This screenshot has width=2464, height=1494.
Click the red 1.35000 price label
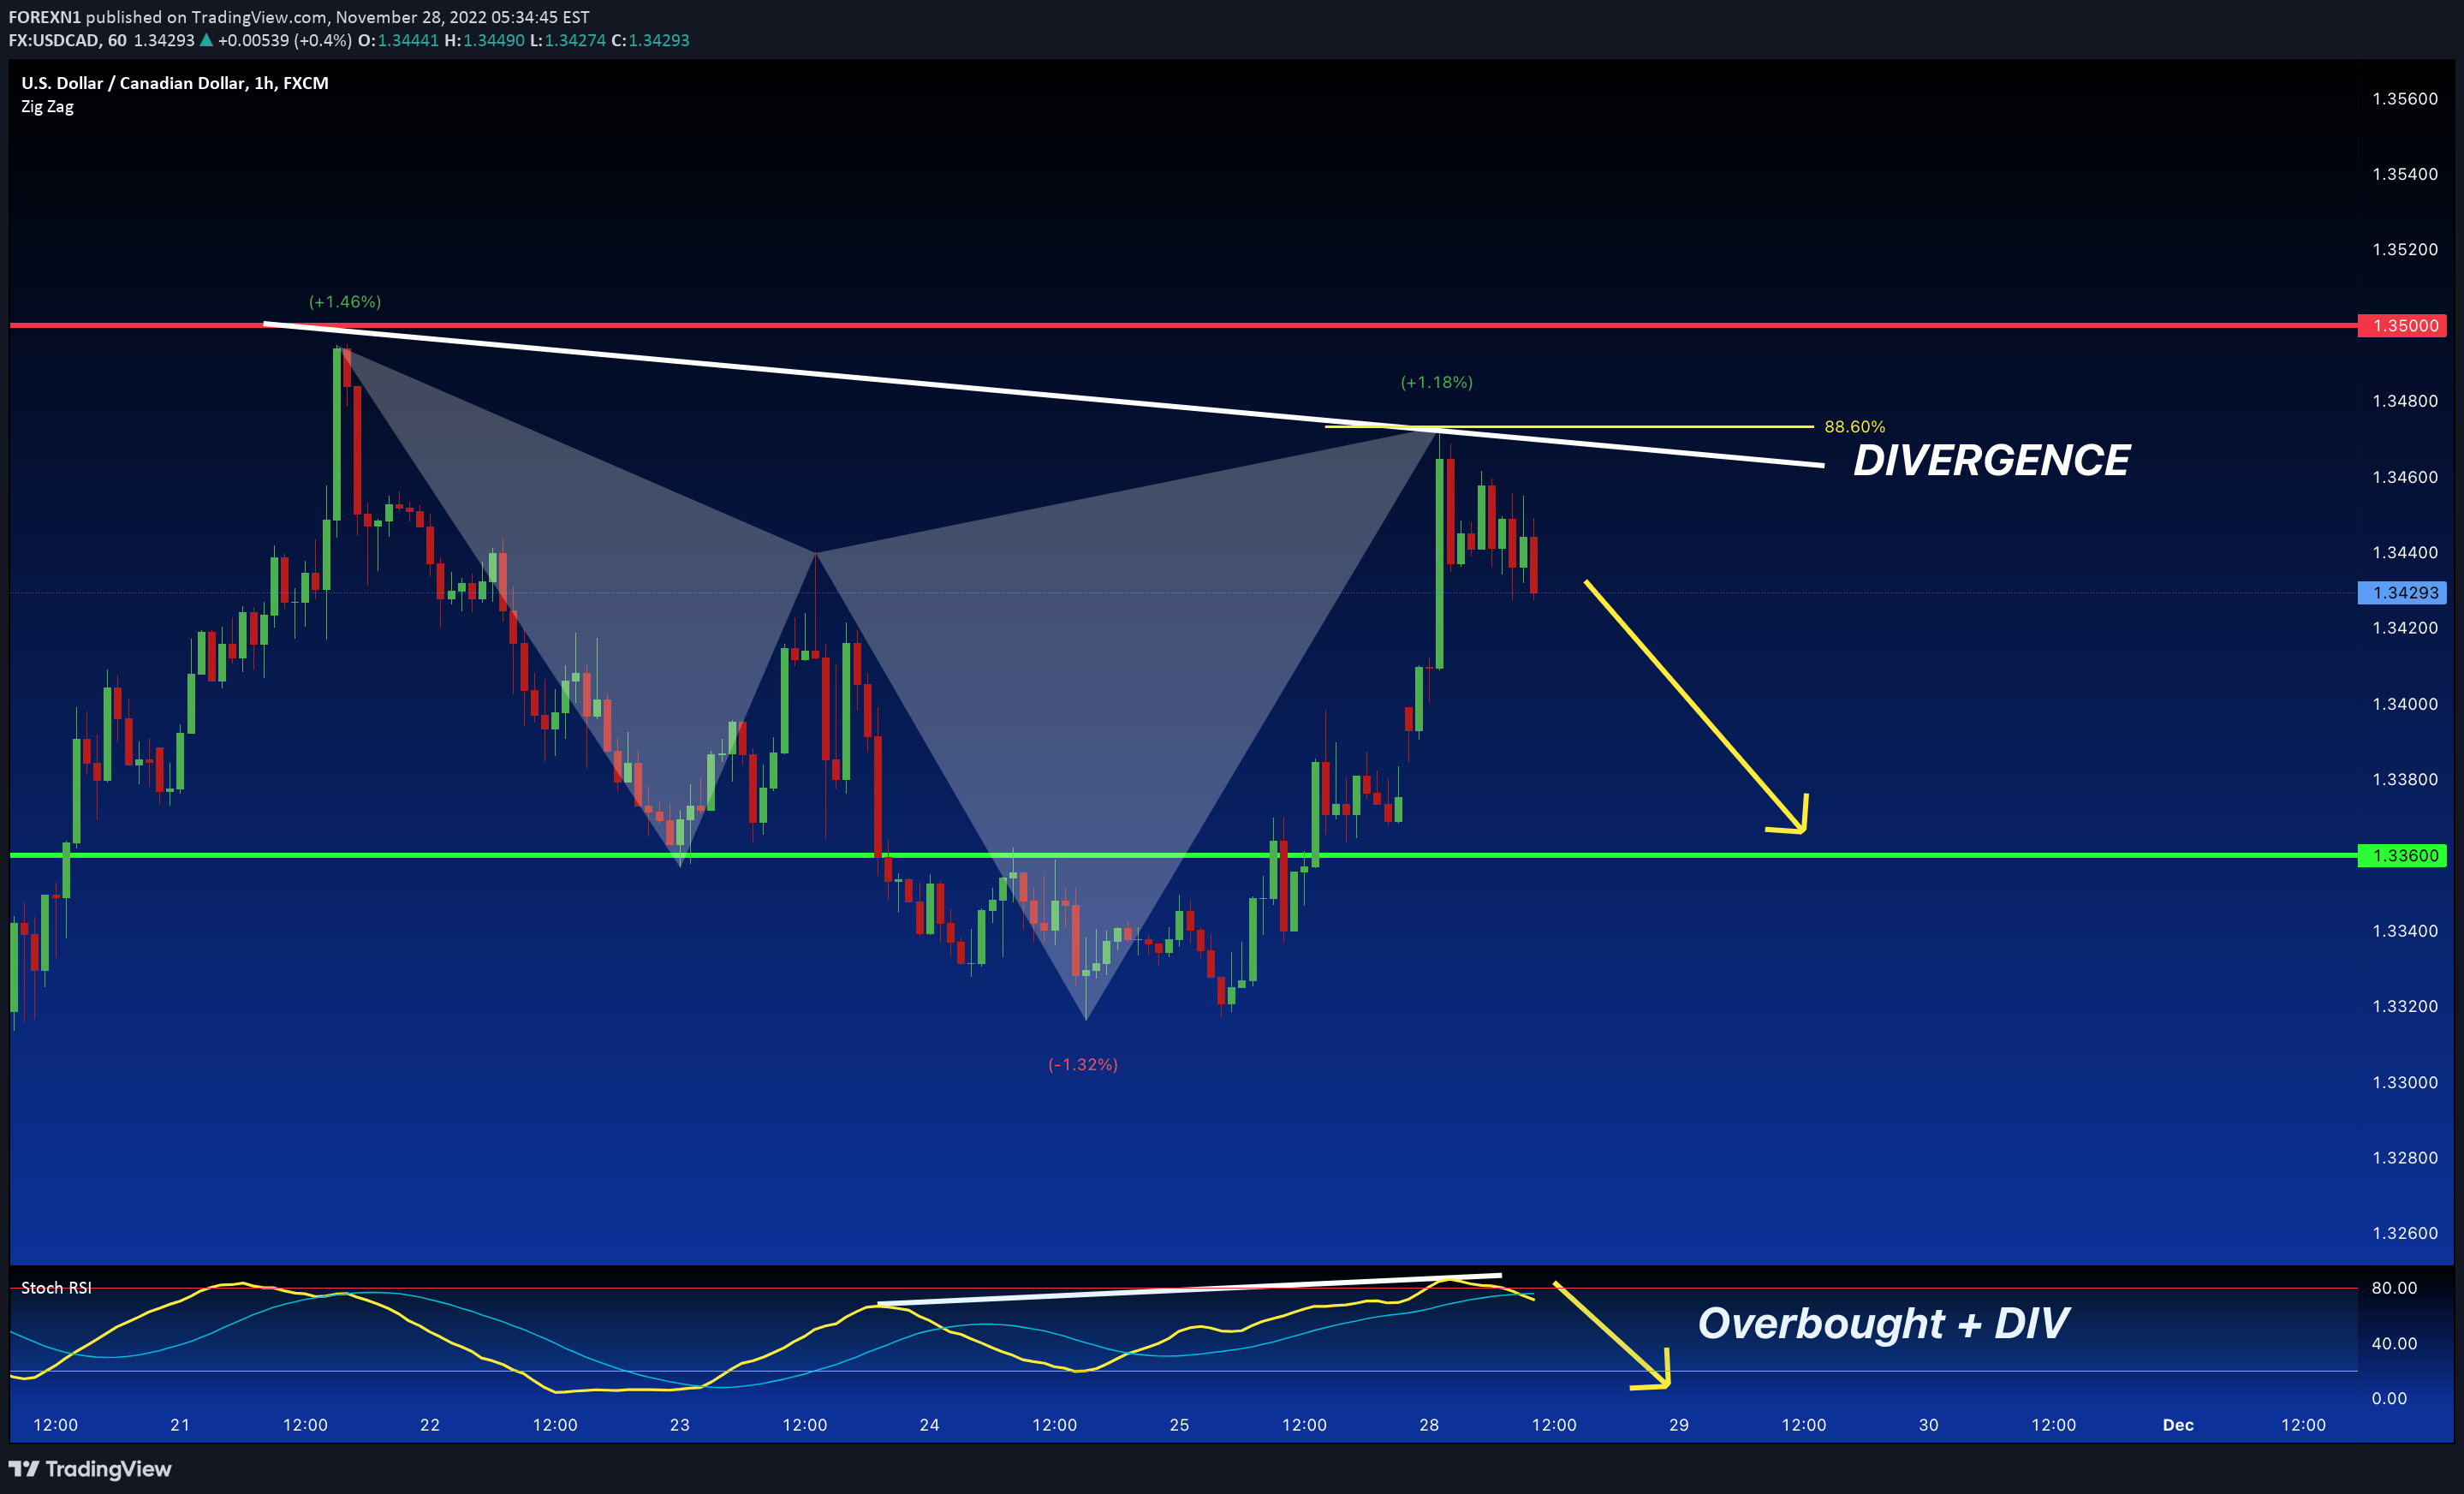2402,325
